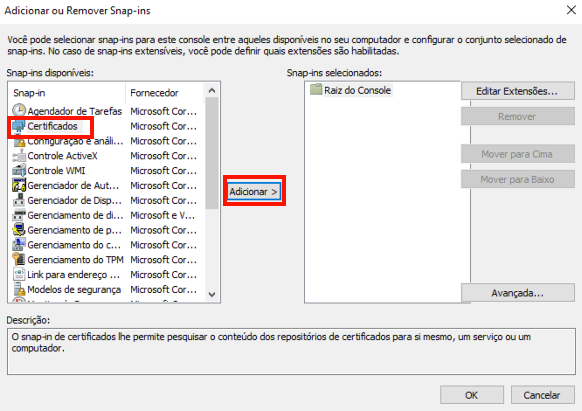The height and width of the screenshot is (411, 582).
Task: Select the Gerenciador de Disp... icon
Action: point(19,200)
